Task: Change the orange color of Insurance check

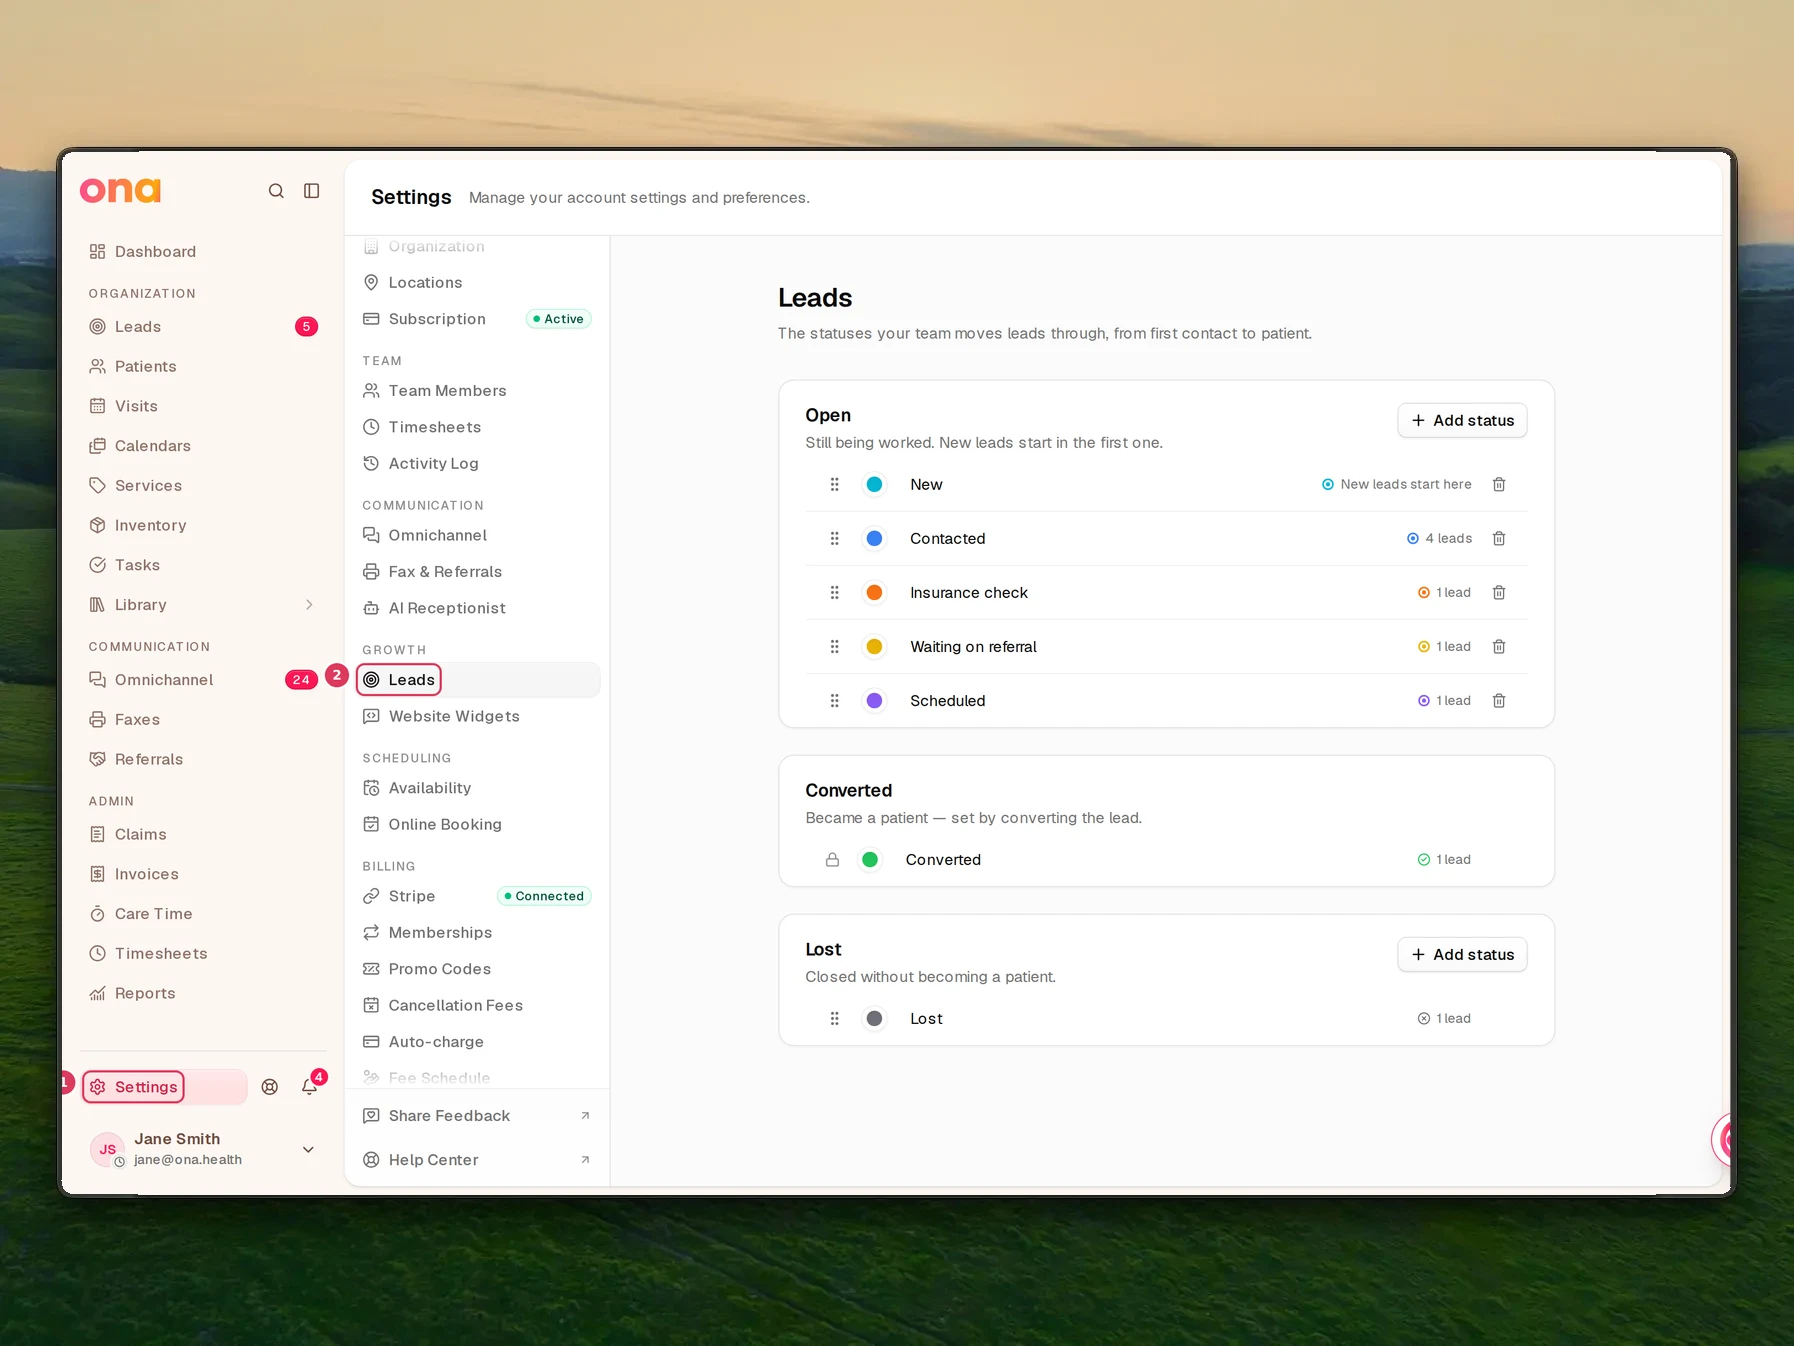Action: 874,592
